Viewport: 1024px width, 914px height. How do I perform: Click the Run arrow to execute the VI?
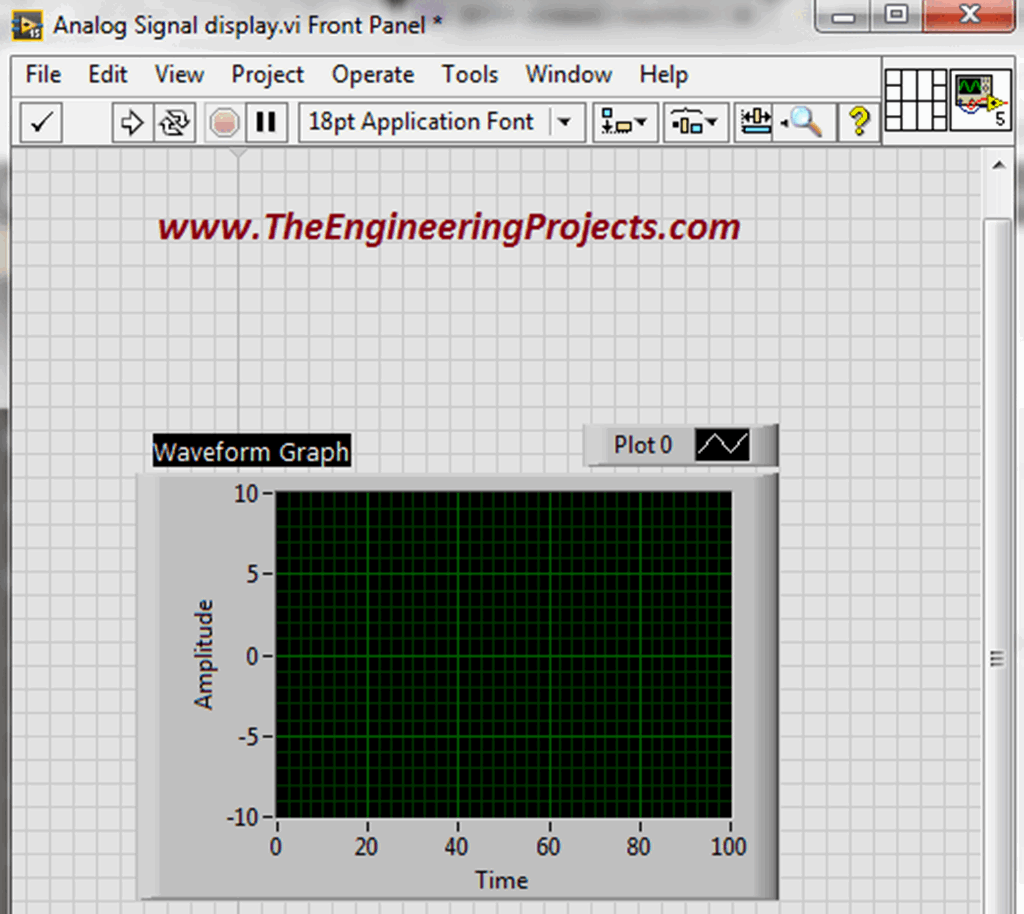point(131,121)
